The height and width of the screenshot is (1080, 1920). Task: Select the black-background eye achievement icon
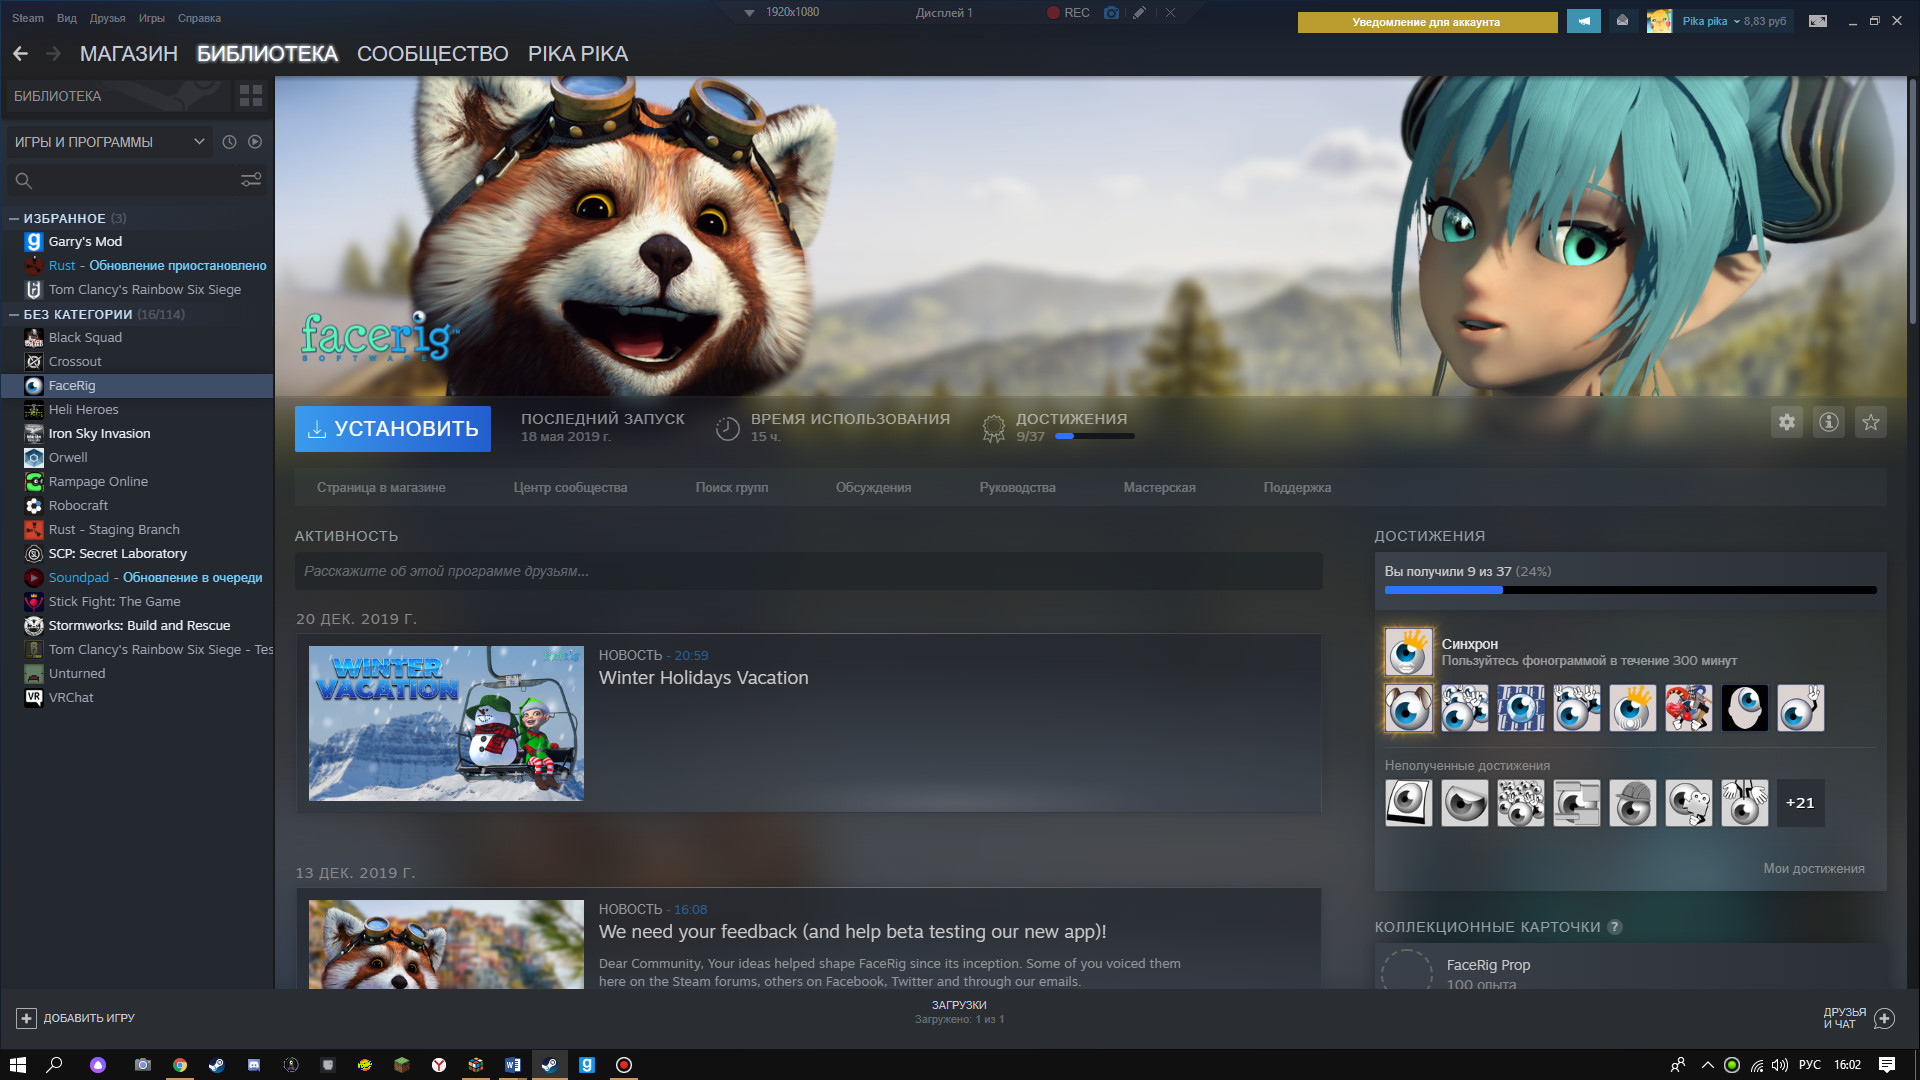1745,708
